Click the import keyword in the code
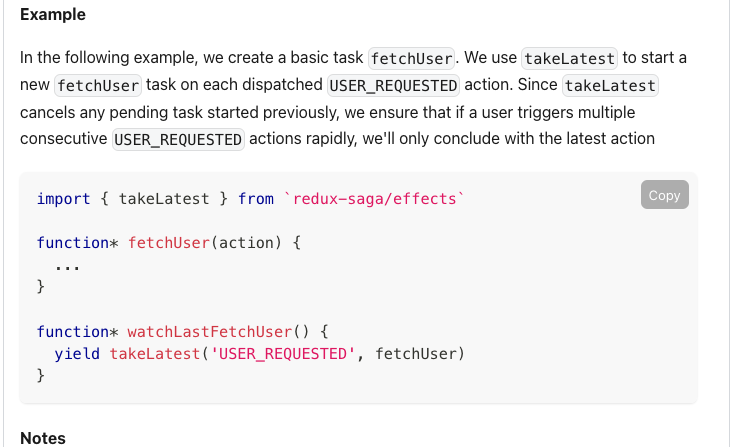This screenshot has height=447, width=730. tap(63, 199)
